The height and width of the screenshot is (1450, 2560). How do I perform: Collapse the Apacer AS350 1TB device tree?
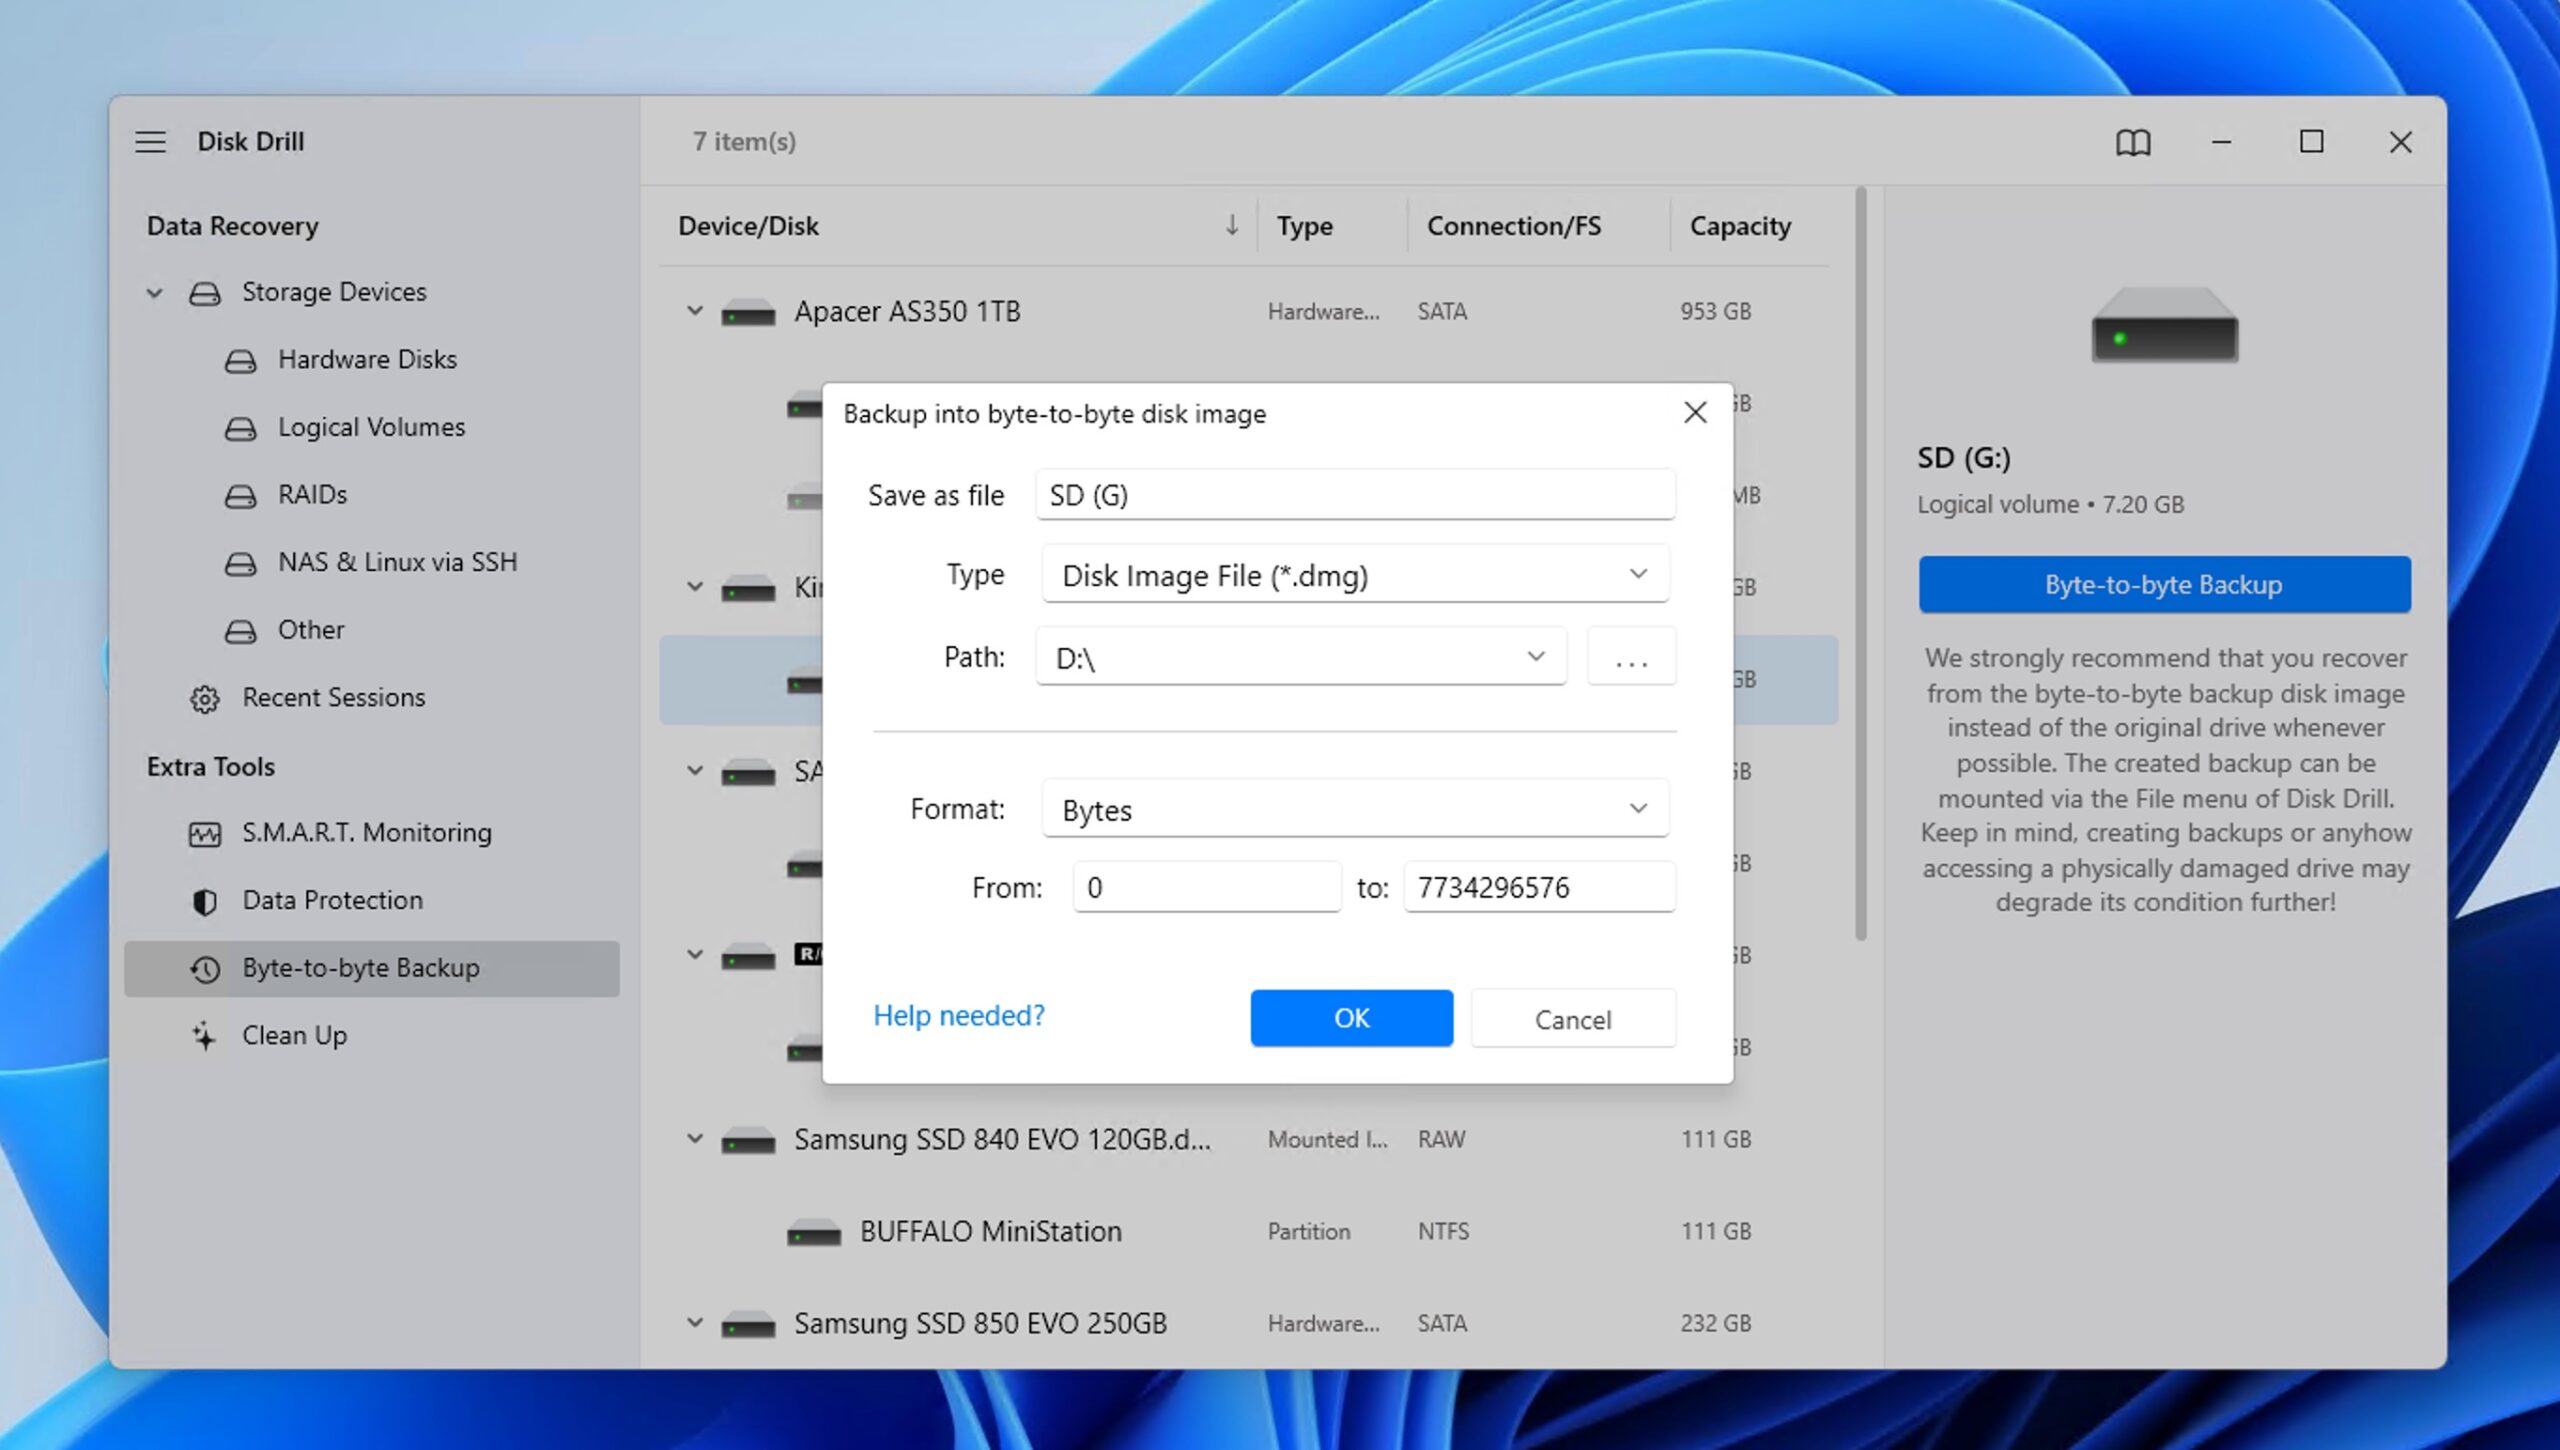tap(694, 311)
